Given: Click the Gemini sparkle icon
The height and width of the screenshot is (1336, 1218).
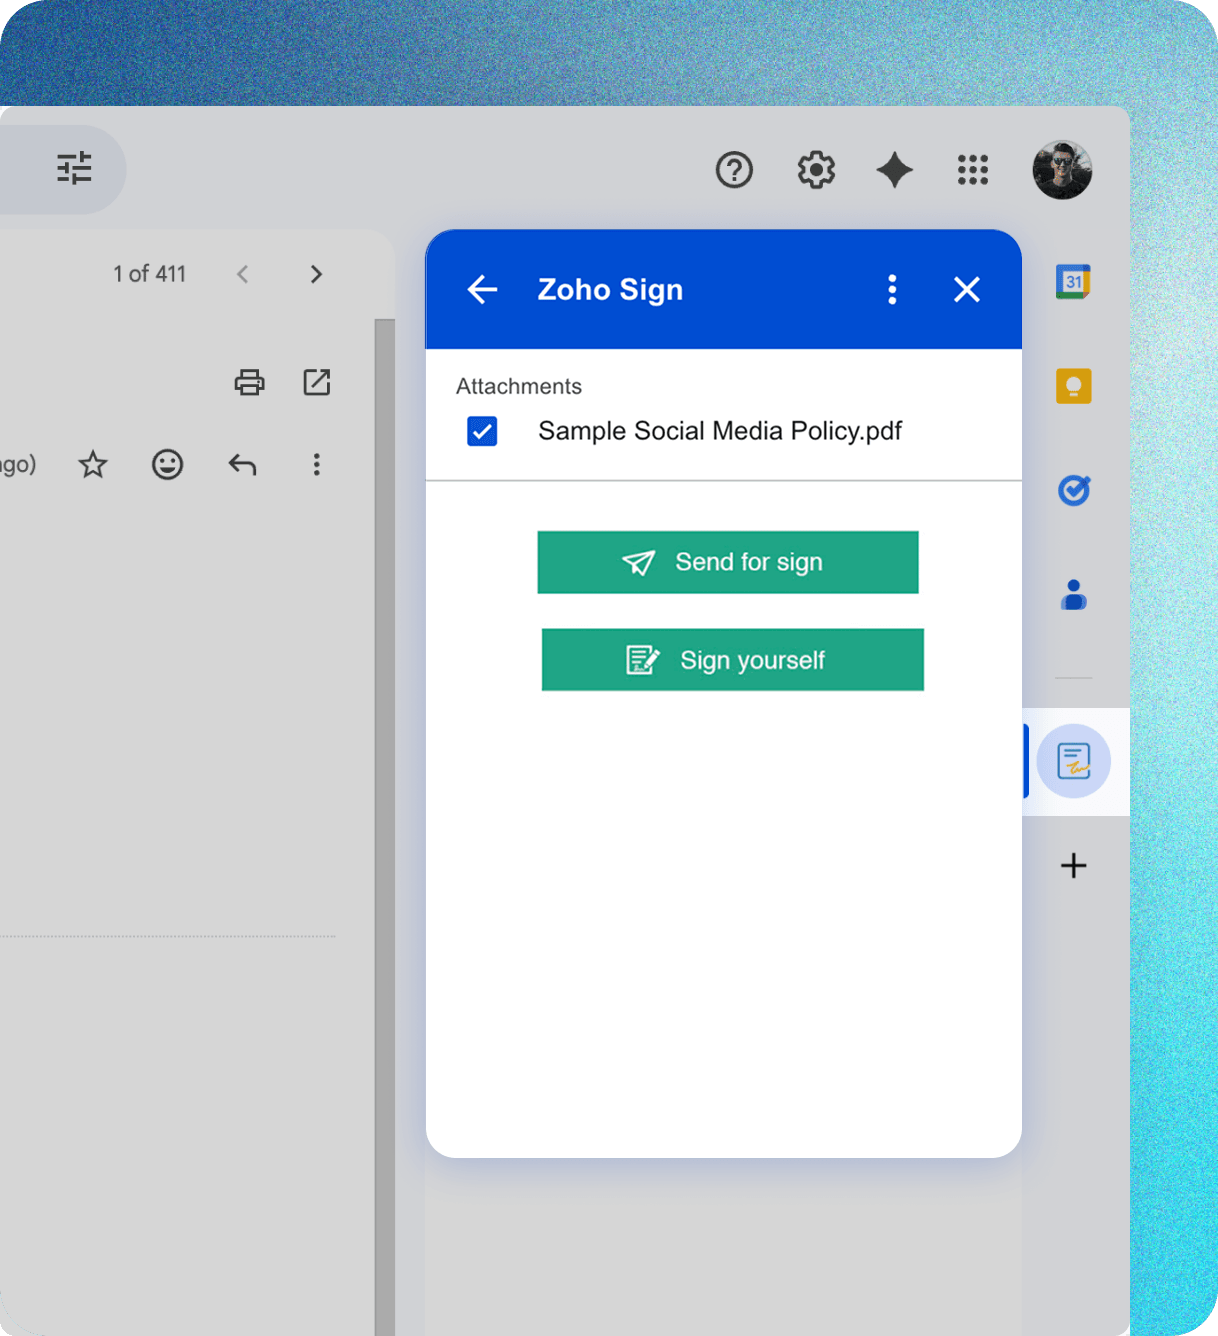Looking at the screenshot, I should coord(894,170).
